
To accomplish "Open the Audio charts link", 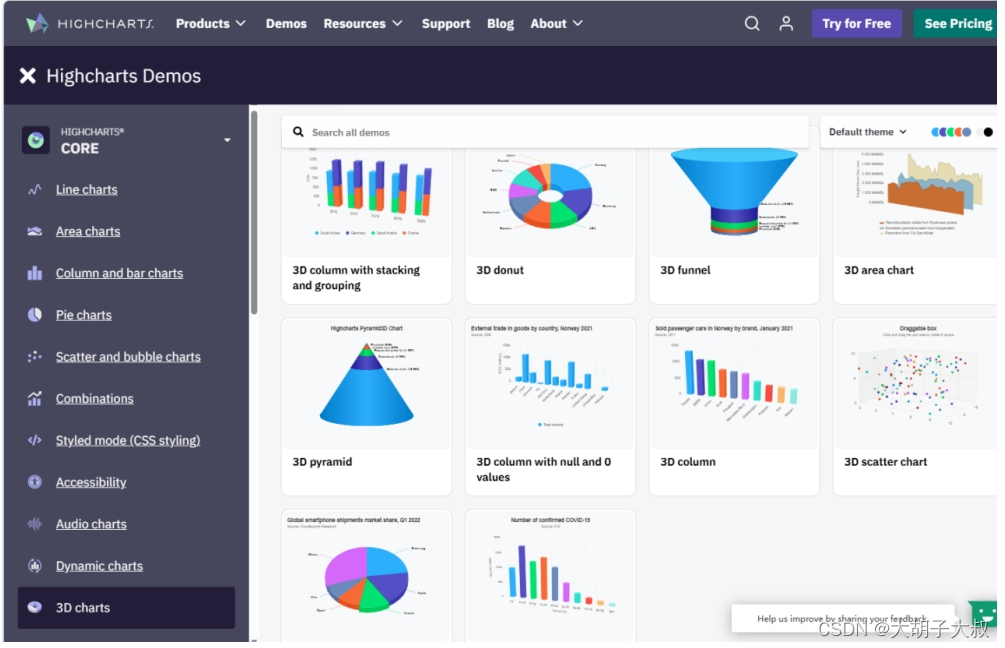I will [91, 524].
